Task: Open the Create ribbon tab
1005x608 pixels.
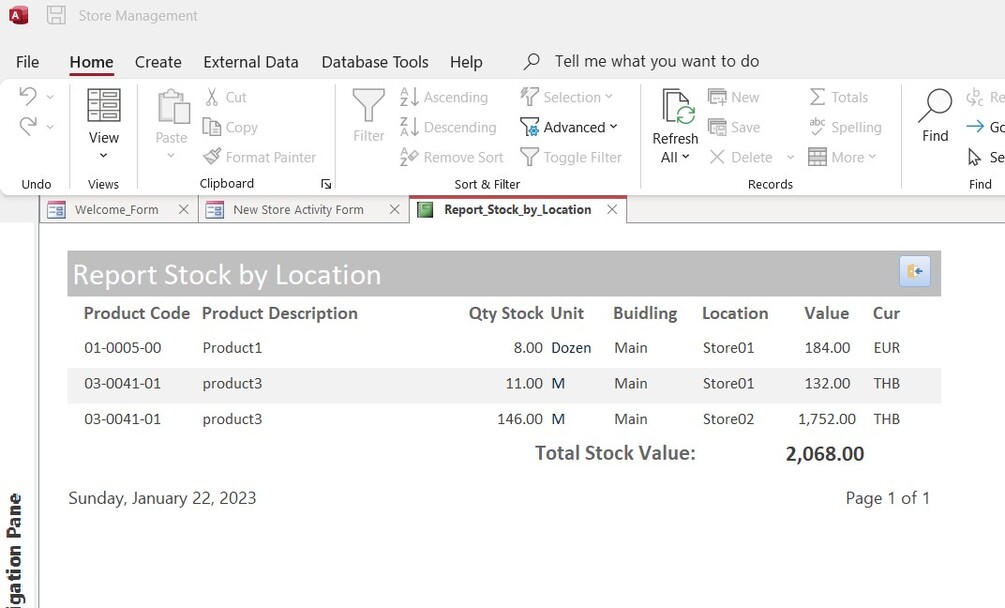Action: click(158, 62)
